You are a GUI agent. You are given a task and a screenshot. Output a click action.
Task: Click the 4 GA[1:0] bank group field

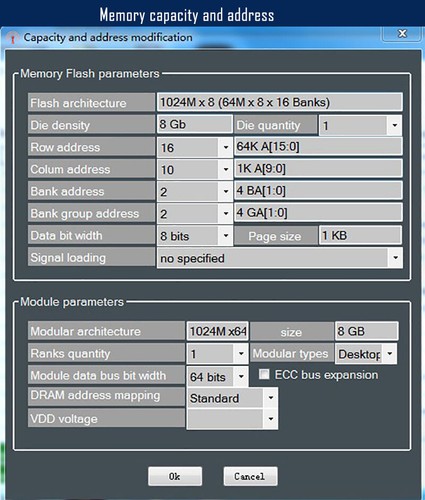318,212
